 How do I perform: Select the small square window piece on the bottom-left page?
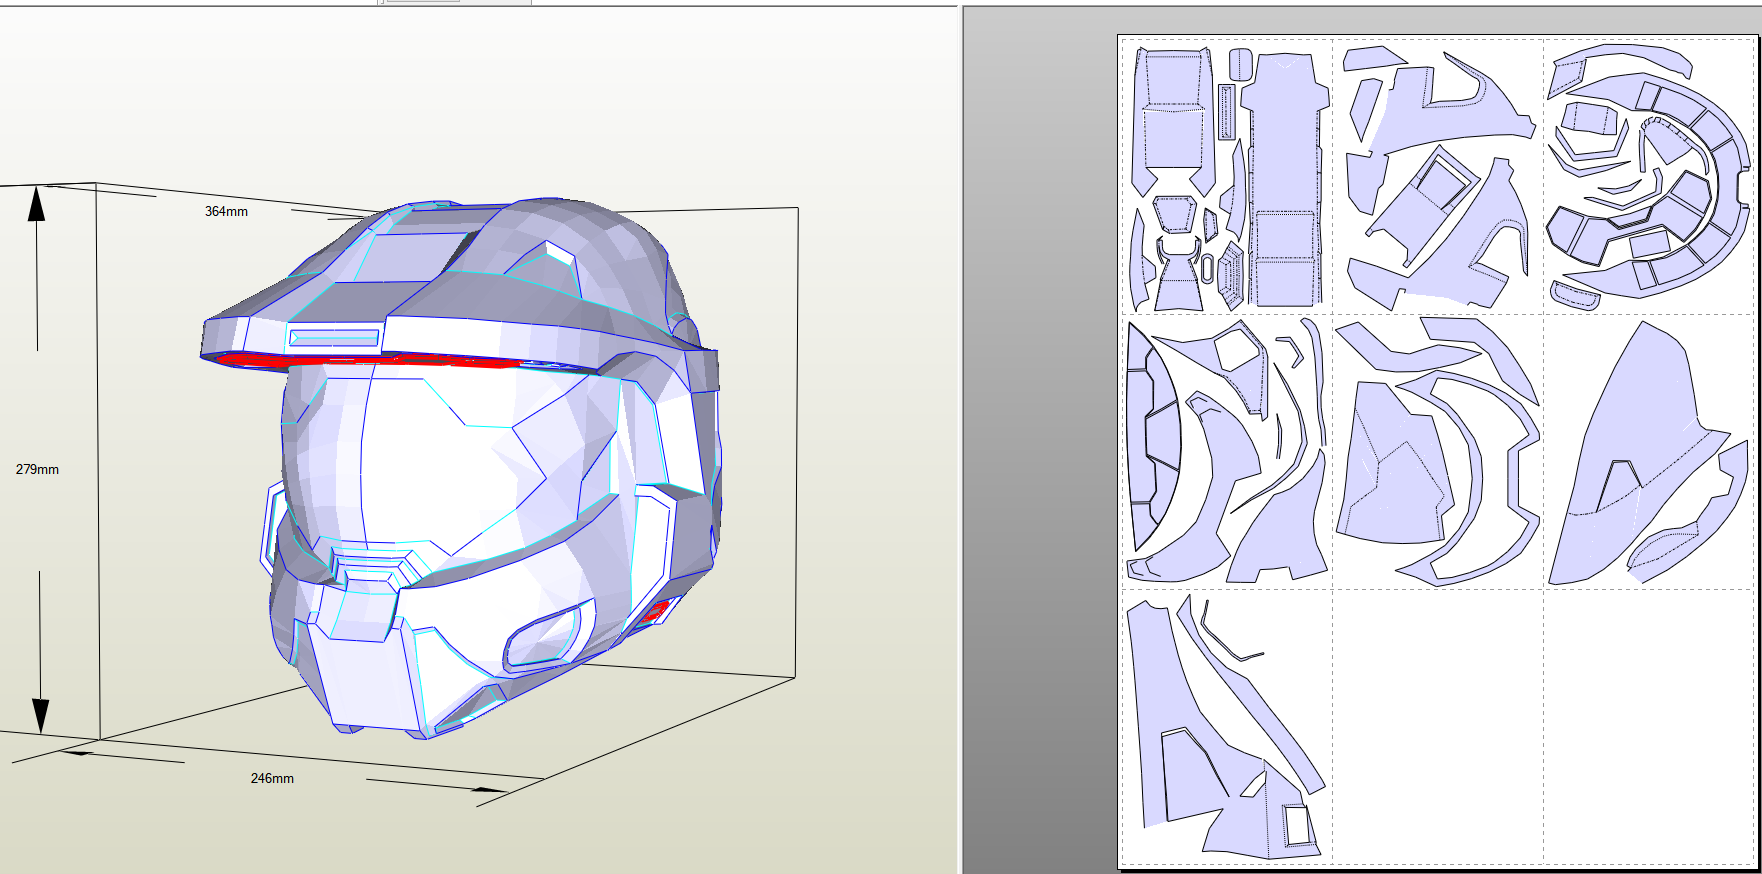(1297, 826)
